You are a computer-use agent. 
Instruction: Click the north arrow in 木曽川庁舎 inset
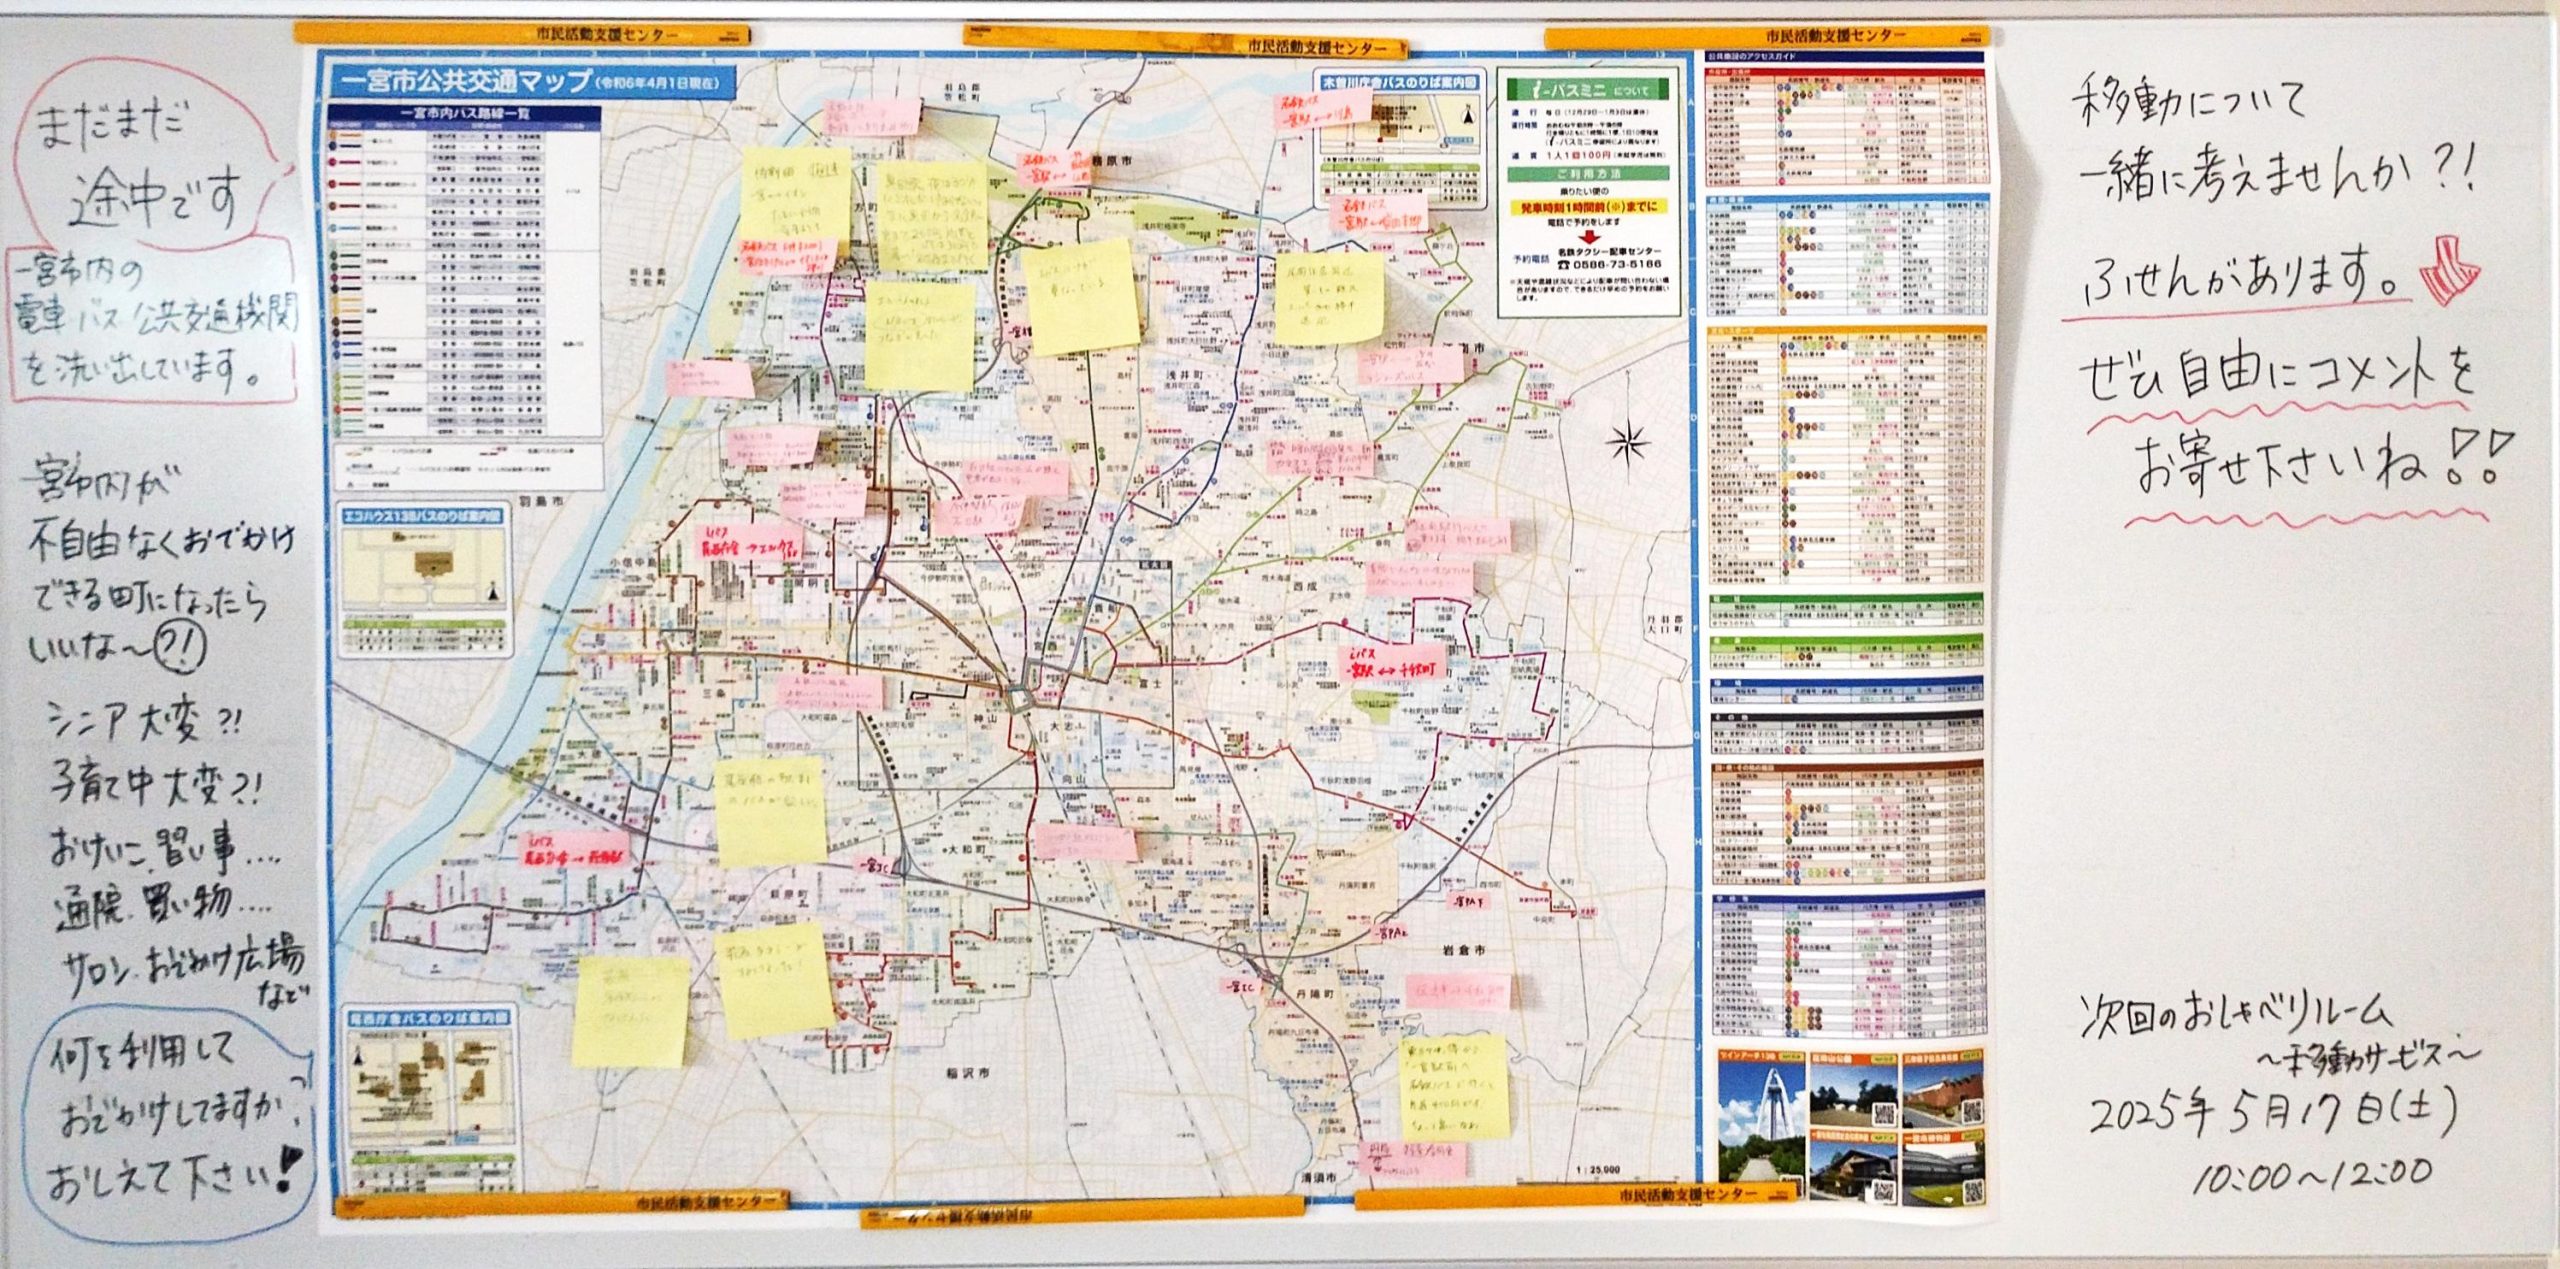pyautogui.click(x=1467, y=113)
